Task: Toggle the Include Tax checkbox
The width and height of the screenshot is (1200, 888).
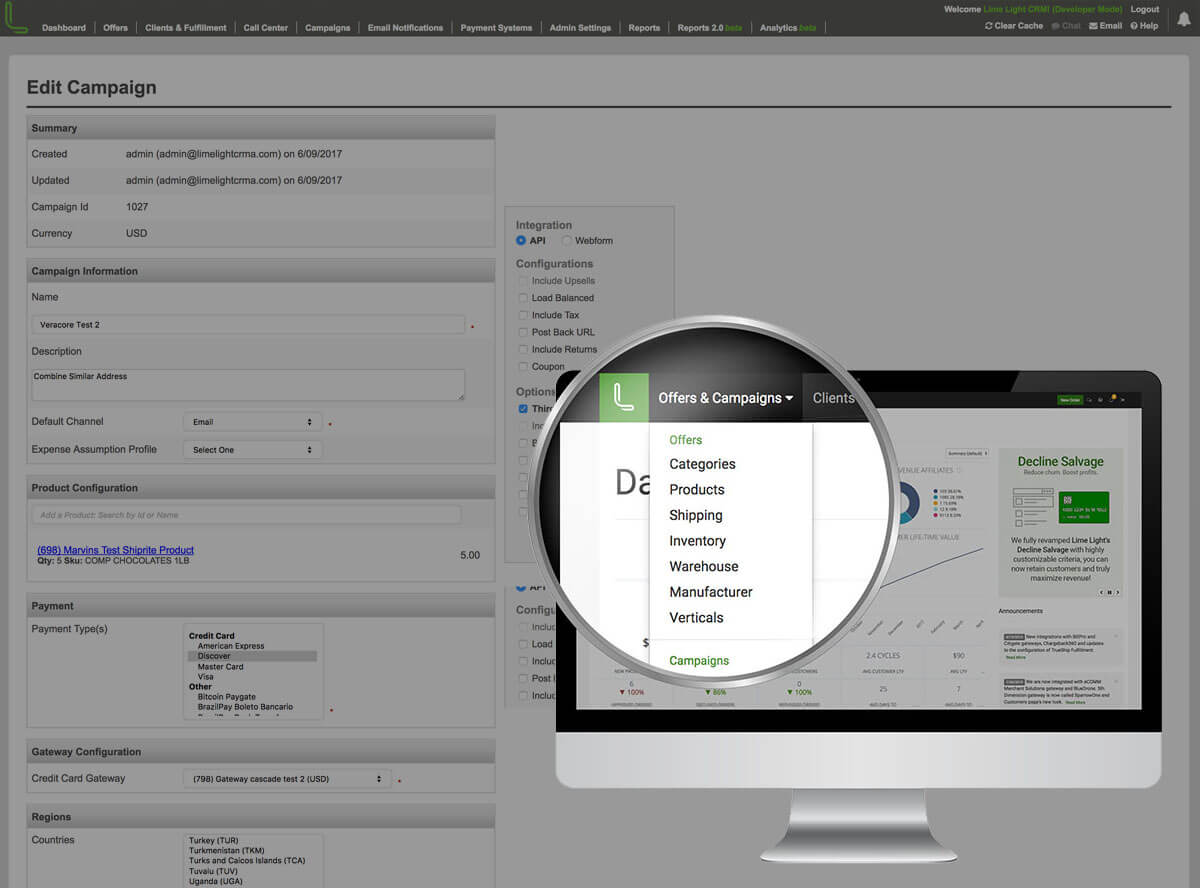Action: [x=523, y=315]
